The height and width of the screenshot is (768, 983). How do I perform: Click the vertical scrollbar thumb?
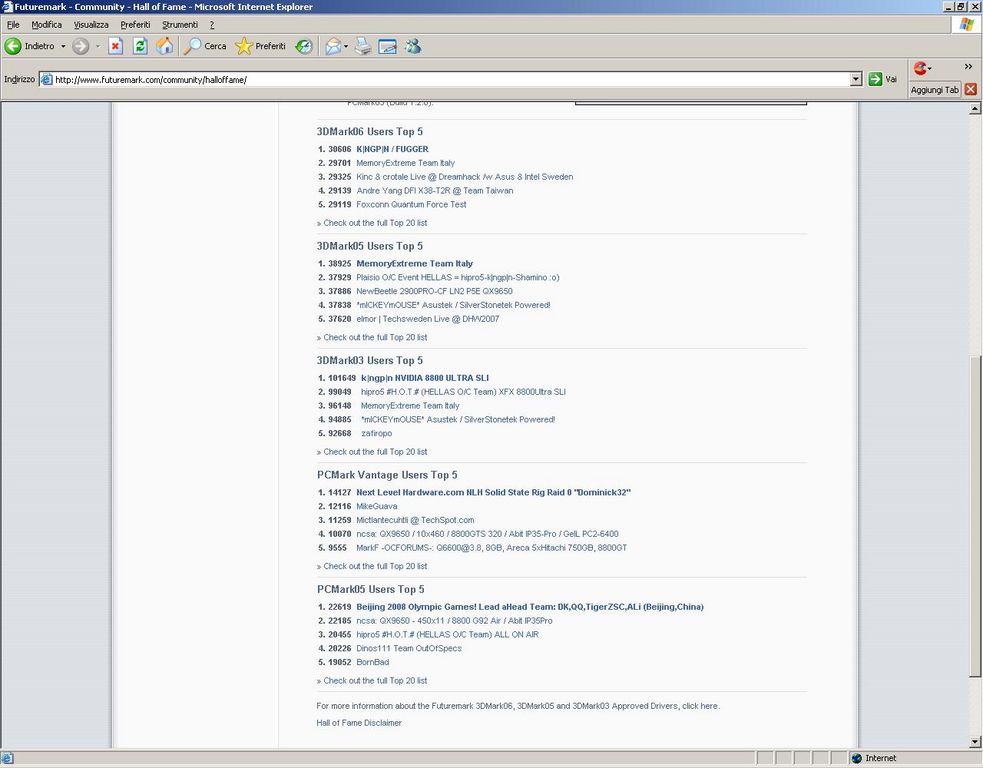975,517
